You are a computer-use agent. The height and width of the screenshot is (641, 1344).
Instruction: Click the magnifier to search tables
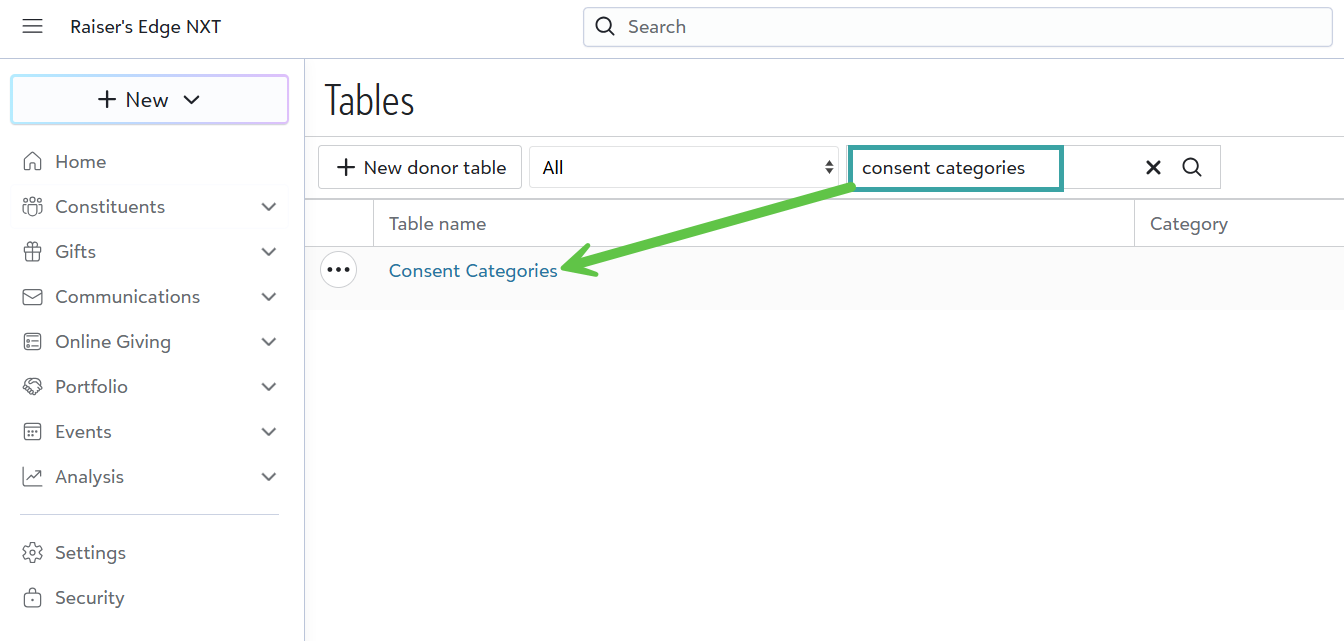tap(1192, 168)
